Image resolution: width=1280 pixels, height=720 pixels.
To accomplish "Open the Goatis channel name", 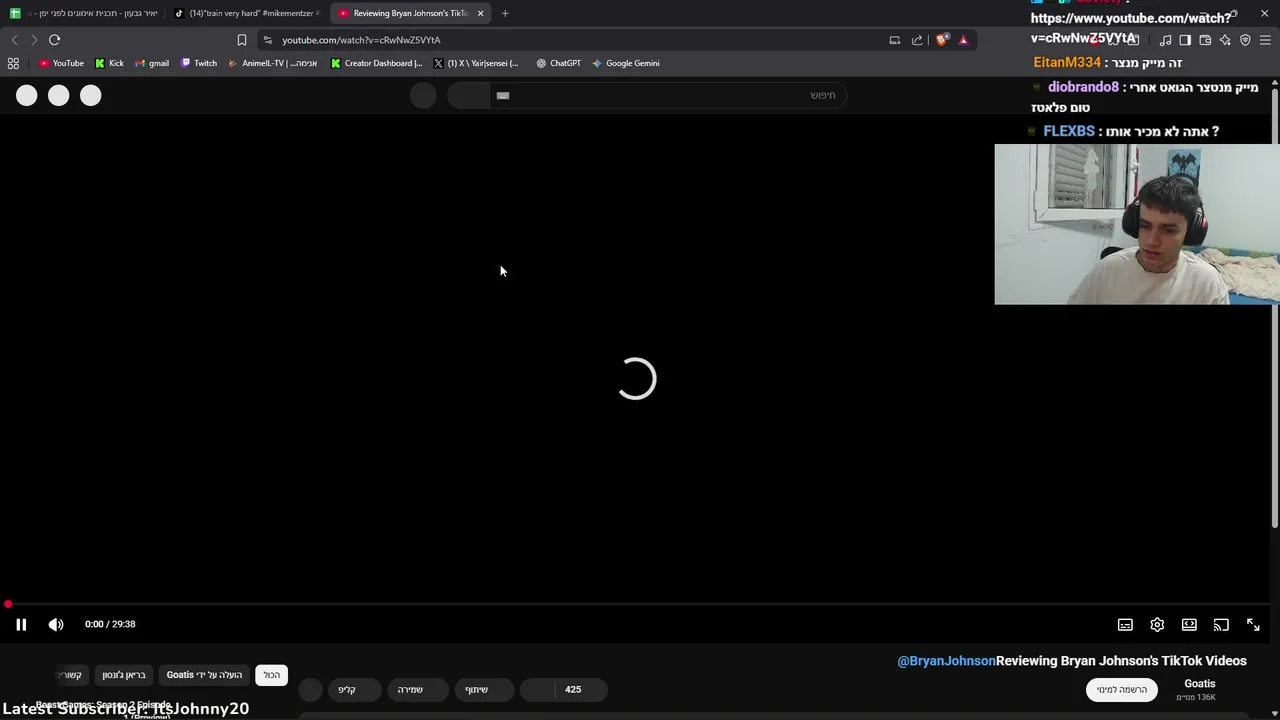I will coord(1199,683).
